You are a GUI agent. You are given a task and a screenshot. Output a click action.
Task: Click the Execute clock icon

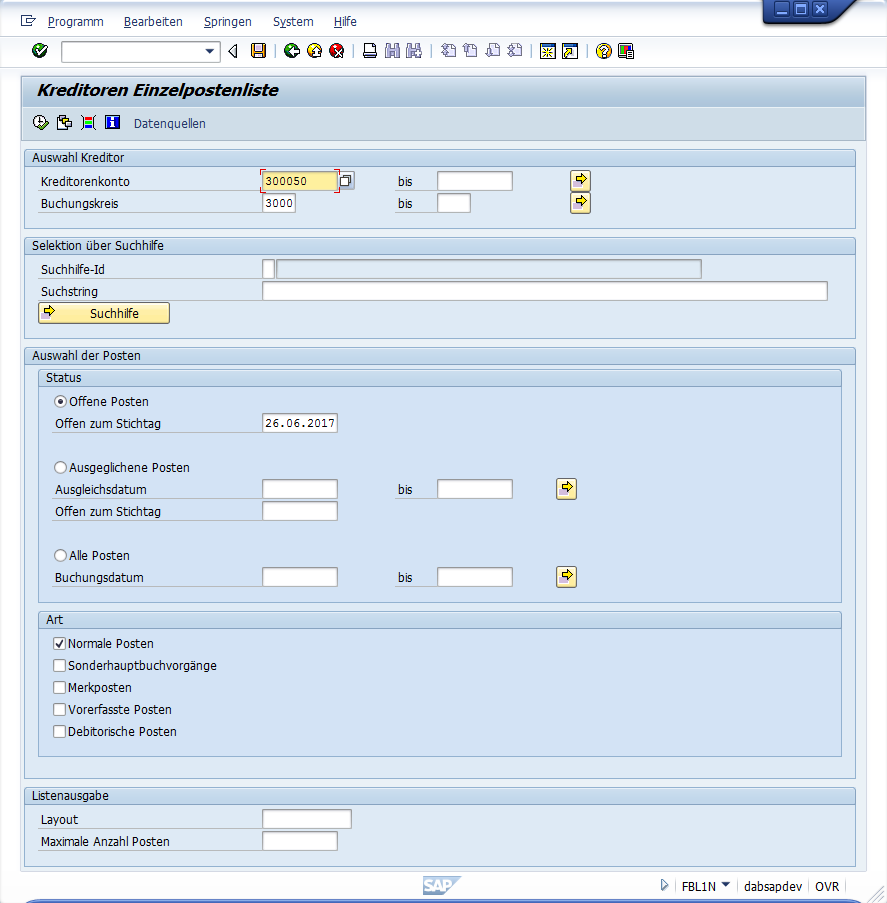pyautogui.click(x=40, y=123)
